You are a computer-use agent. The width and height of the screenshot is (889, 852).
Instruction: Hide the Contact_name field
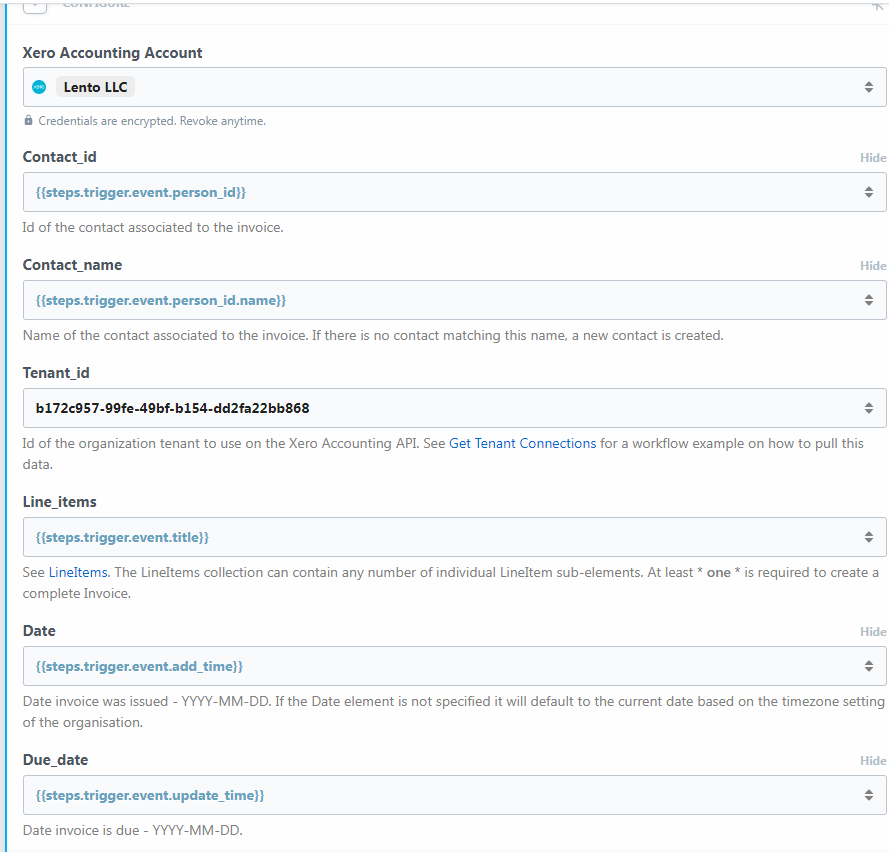tap(873, 265)
